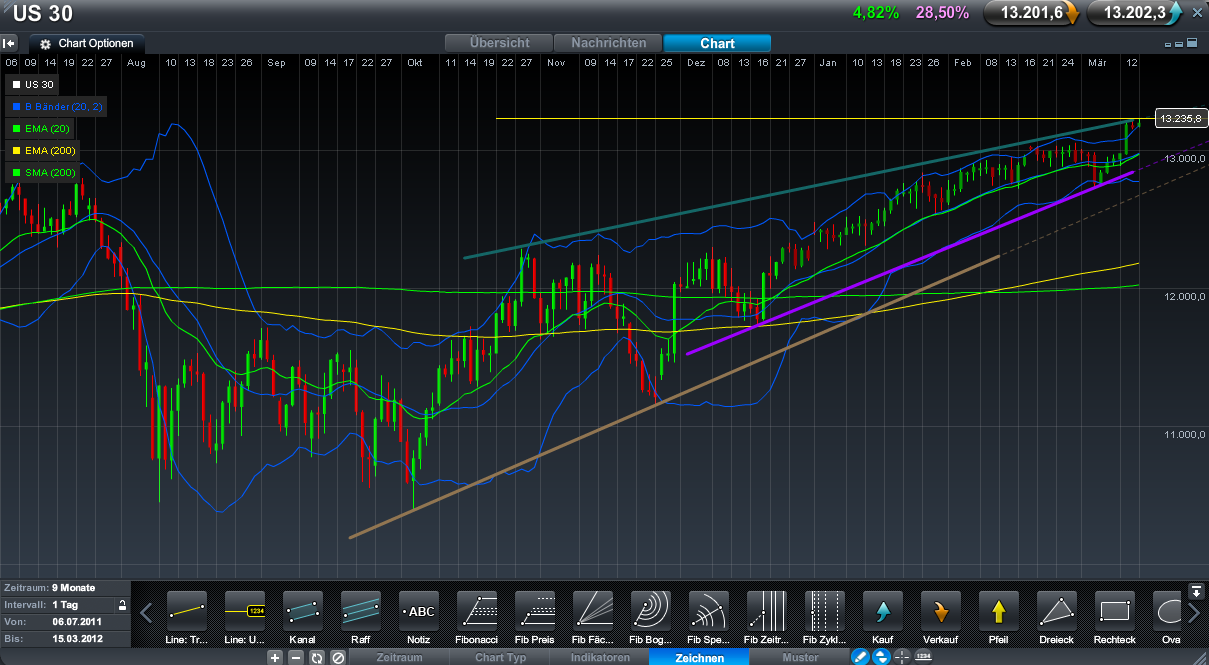The height and width of the screenshot is (665, 1209).
Task: Show previous drawing tools with left arrow
Action: [146, 611]
